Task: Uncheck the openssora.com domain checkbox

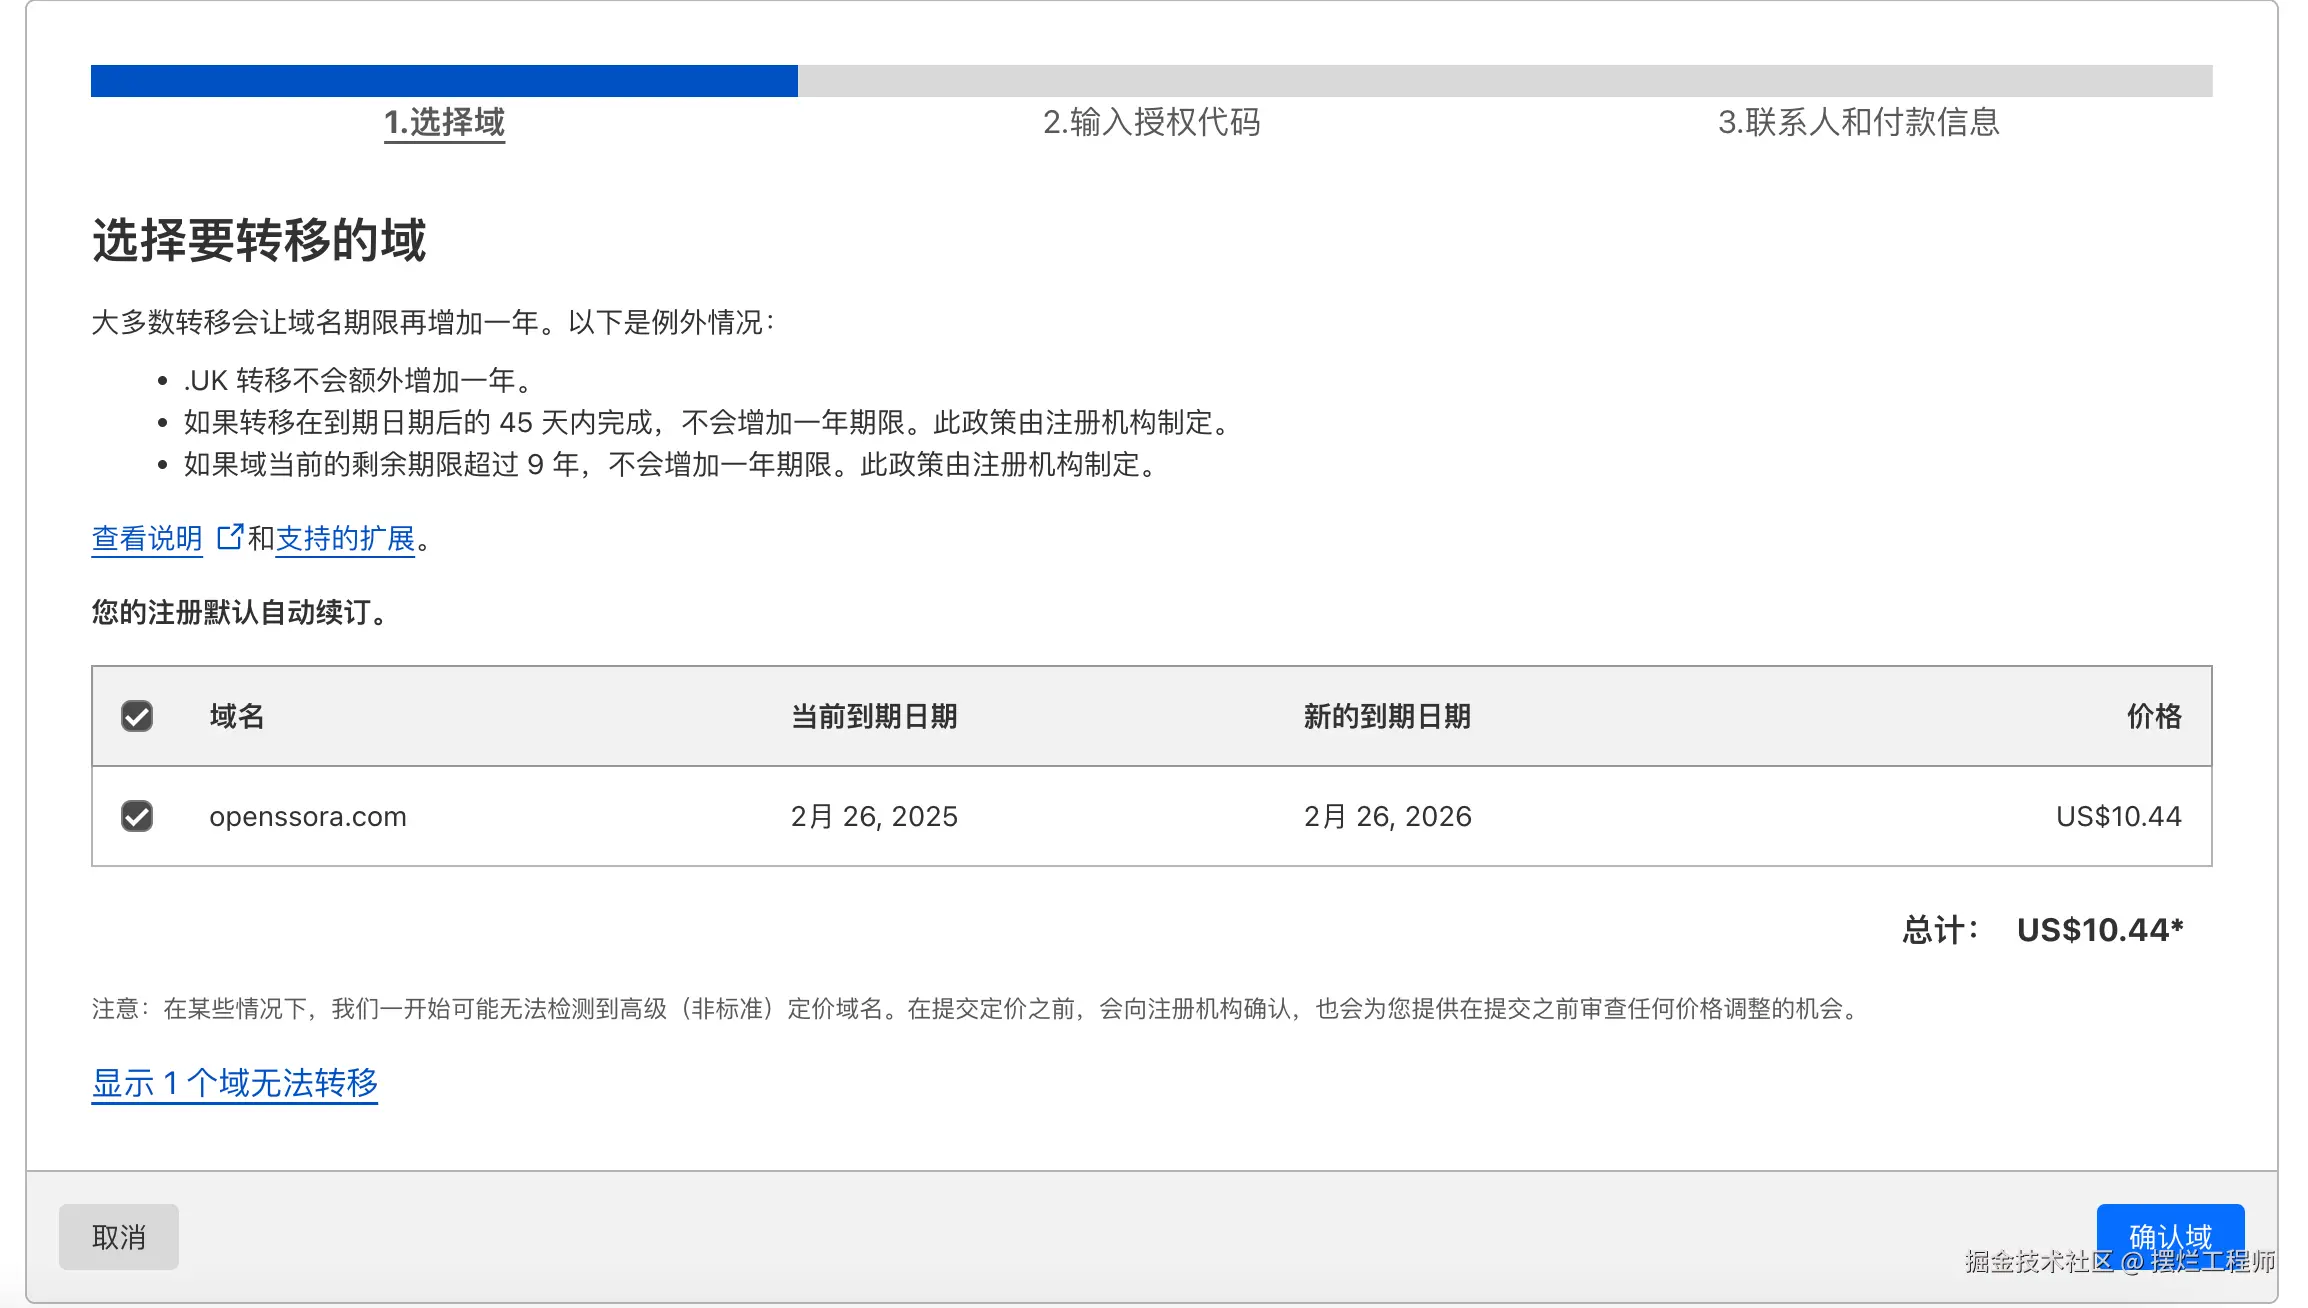Action: click(x=137, y=816)
